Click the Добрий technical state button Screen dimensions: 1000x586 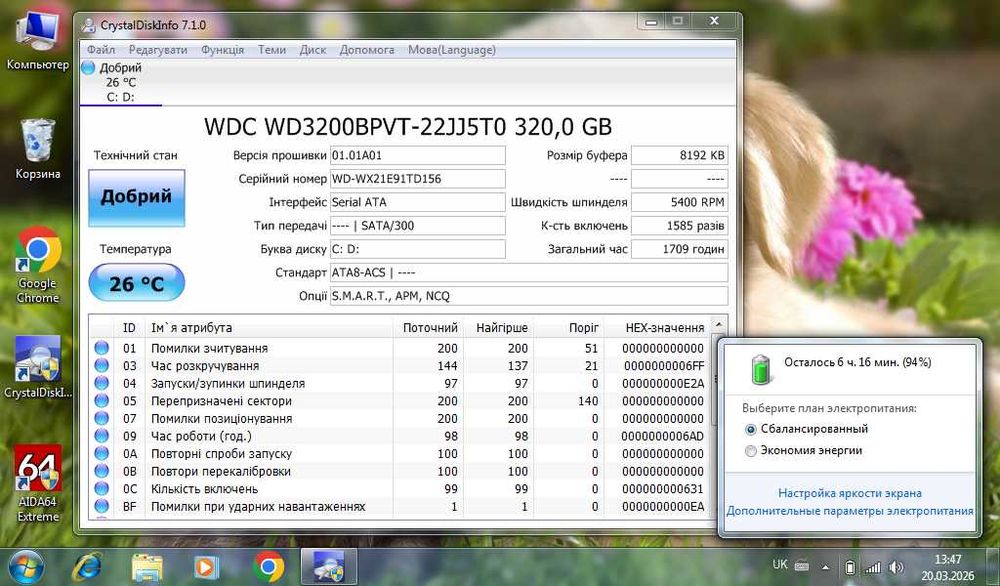click(136, 198)
